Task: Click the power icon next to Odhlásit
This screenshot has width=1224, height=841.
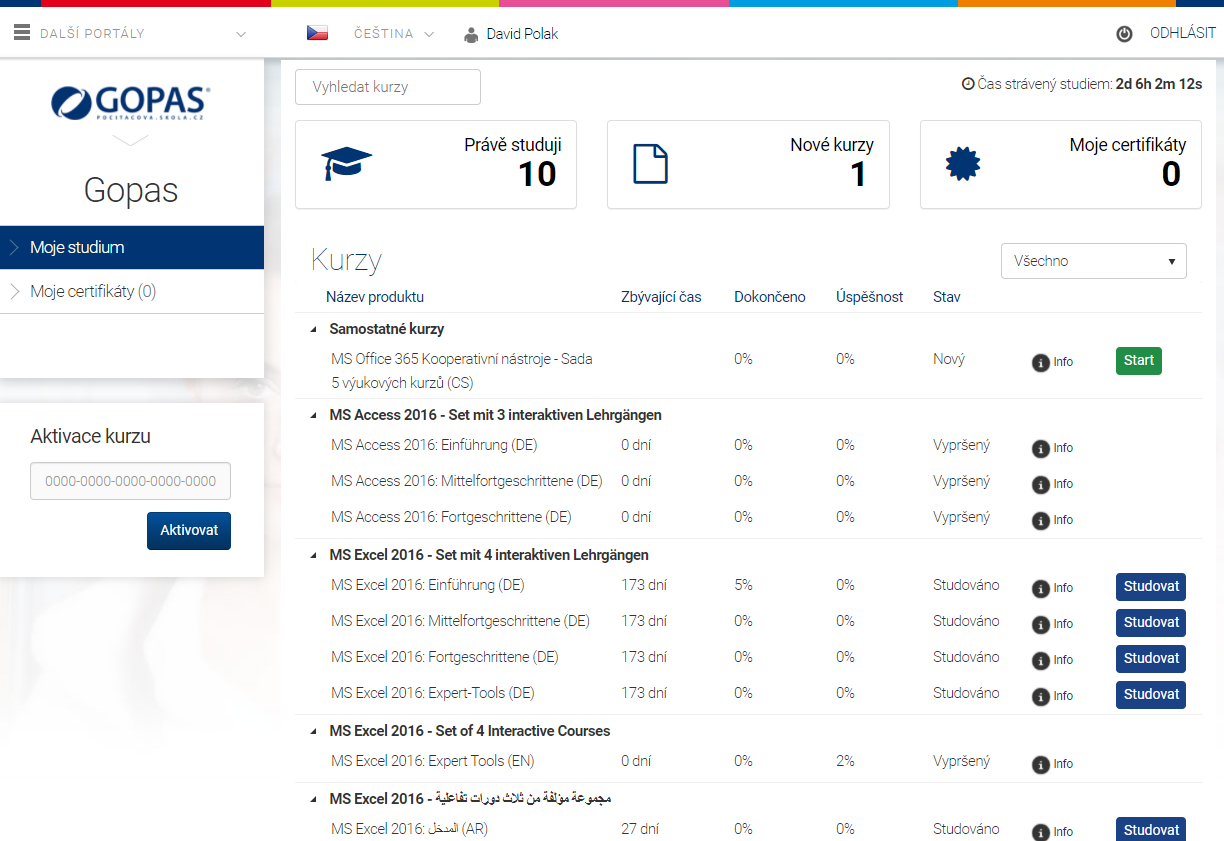Action: [x=1124, y=34]
